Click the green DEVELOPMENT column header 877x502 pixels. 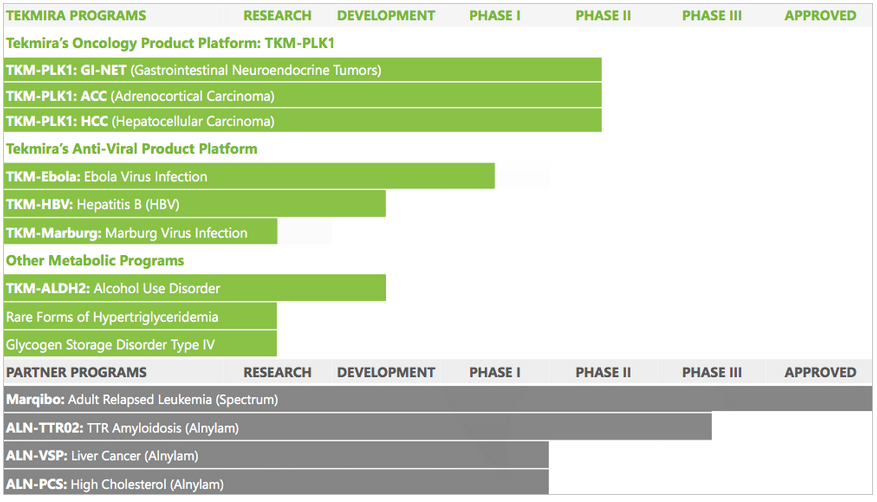386,16
